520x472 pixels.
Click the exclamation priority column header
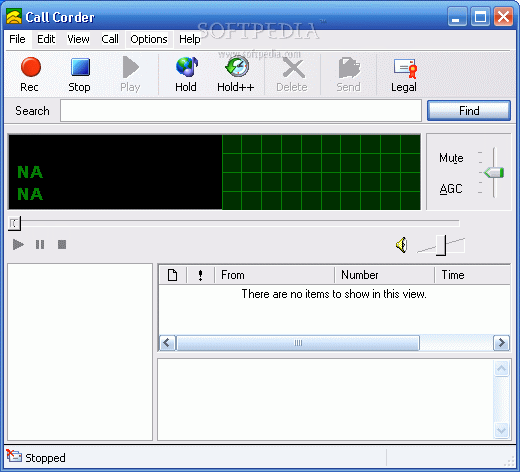pos(200,275)
